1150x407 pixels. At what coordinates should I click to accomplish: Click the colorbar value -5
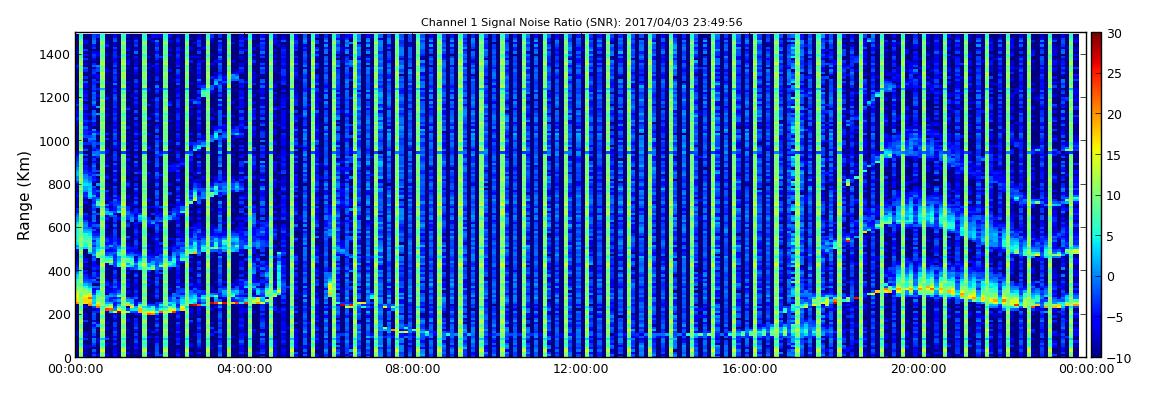coord(1115,317)
